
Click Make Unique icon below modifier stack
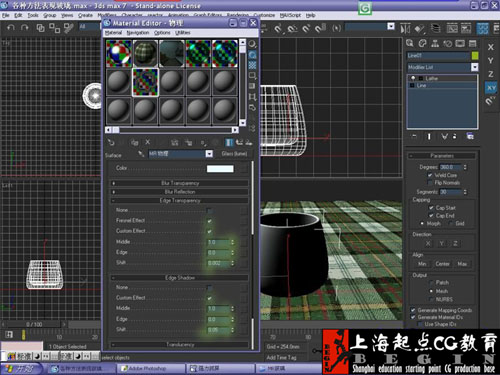(x=445, y=136)
